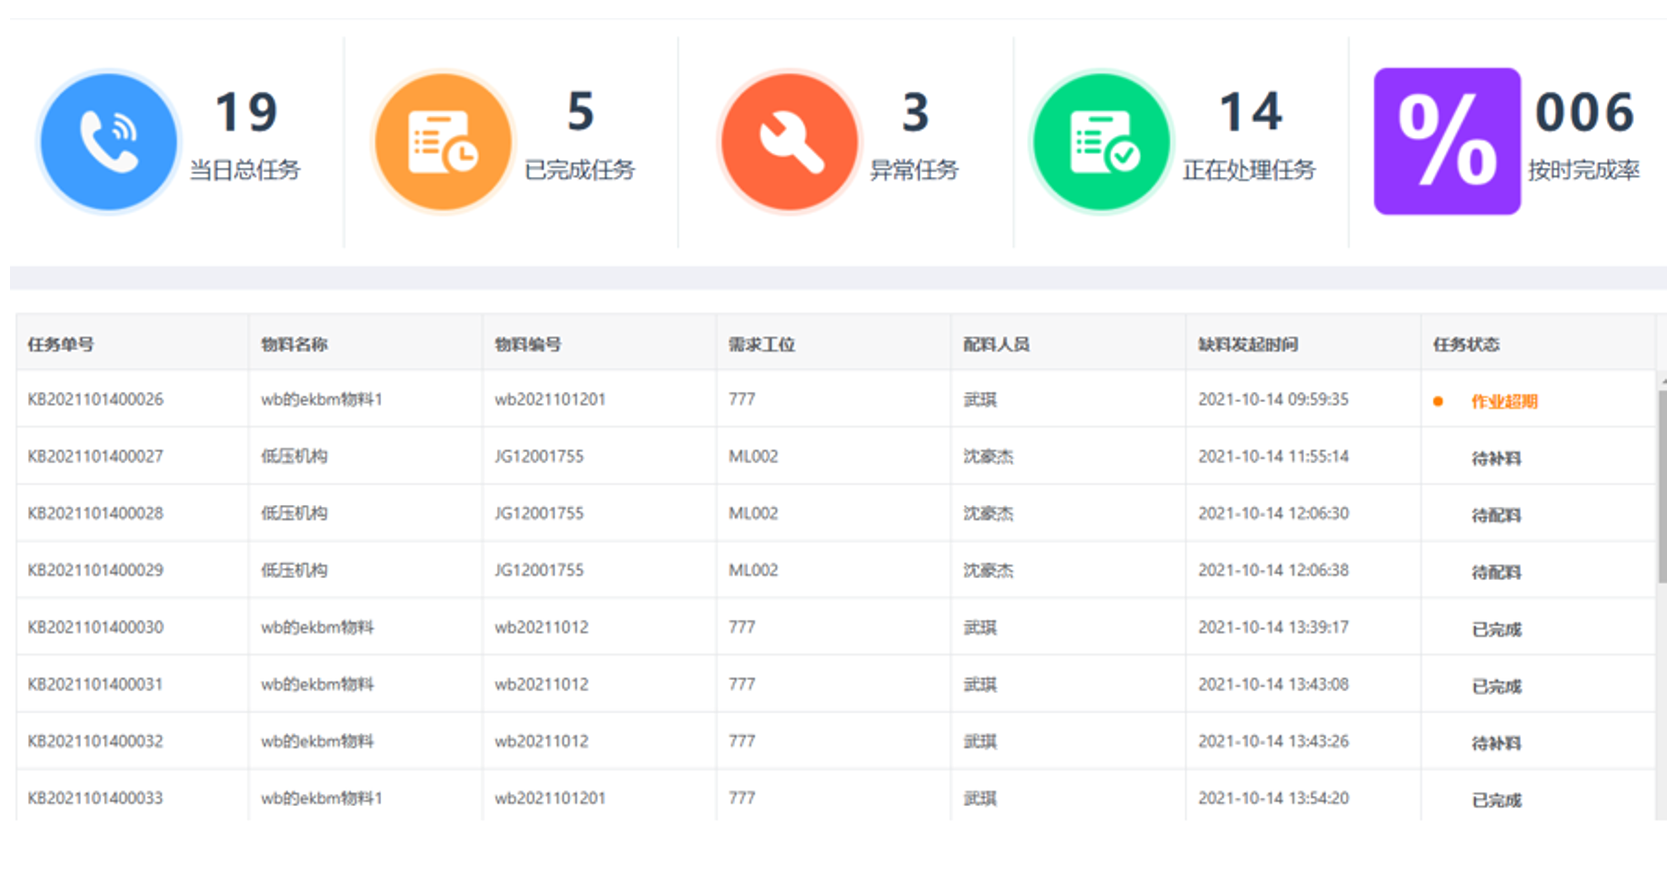The height and width of the screenshot is (876, 1667).
Task: Click the number 19 for 当日总任务
Action: click(x=246, y=112)
